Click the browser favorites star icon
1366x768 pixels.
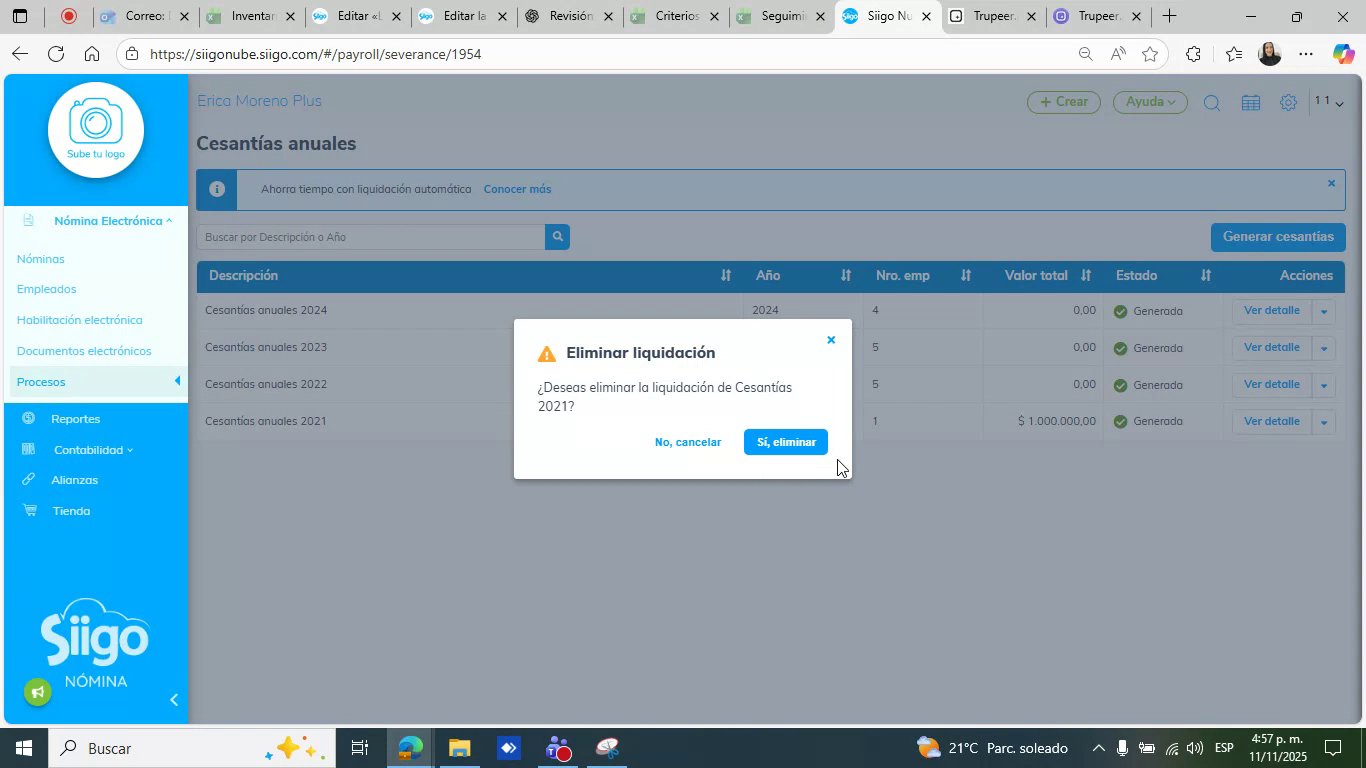pos(1150,54)
